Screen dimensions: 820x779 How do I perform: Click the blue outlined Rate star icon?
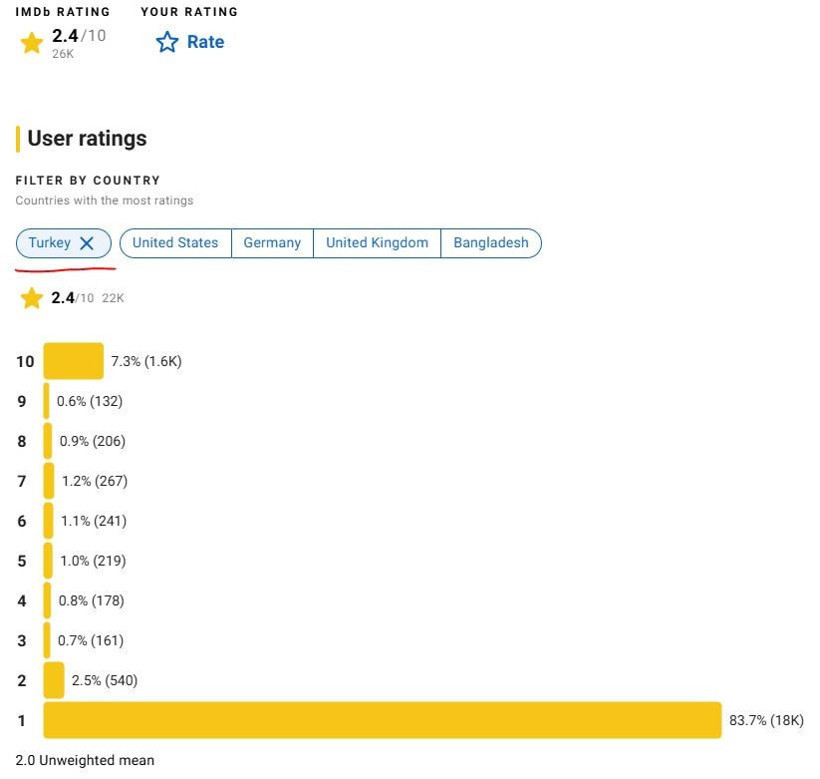pyautogui.click(x=167, y=42)
